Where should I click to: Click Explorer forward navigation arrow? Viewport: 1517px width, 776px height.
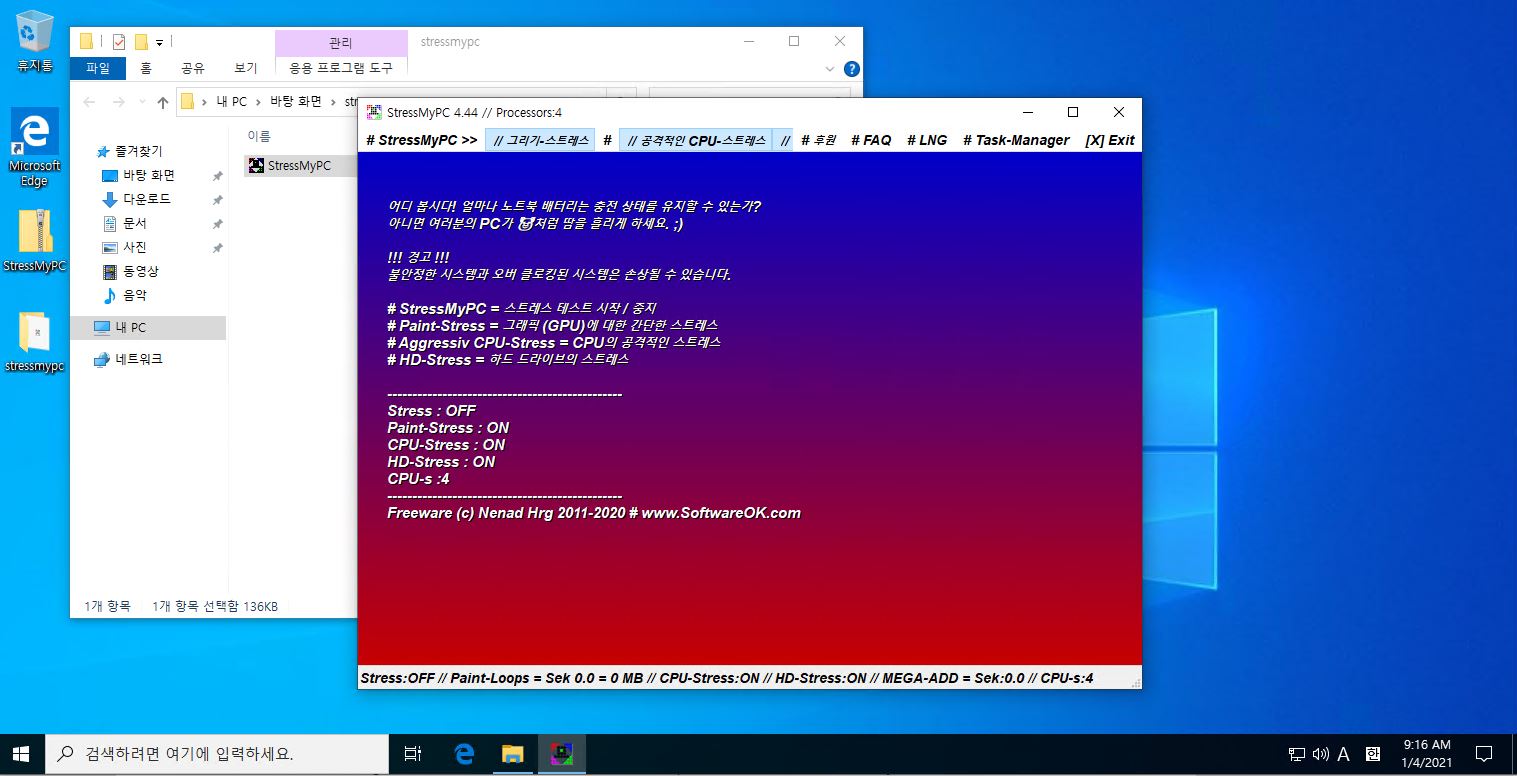(117, 102)
